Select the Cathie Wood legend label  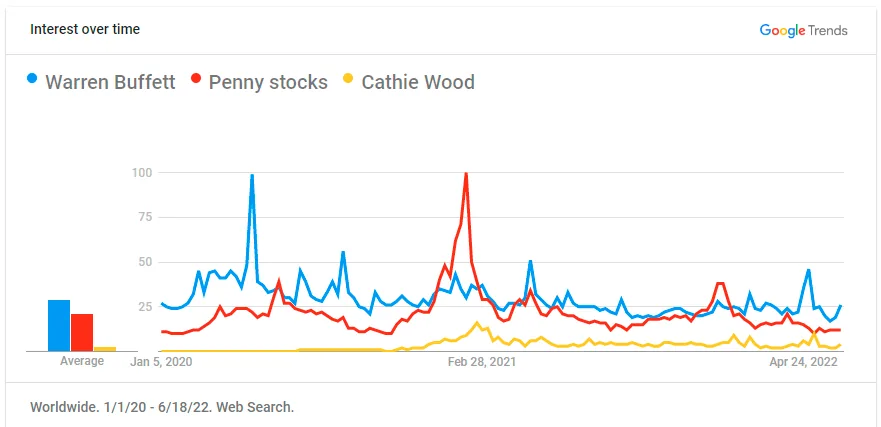418,82
